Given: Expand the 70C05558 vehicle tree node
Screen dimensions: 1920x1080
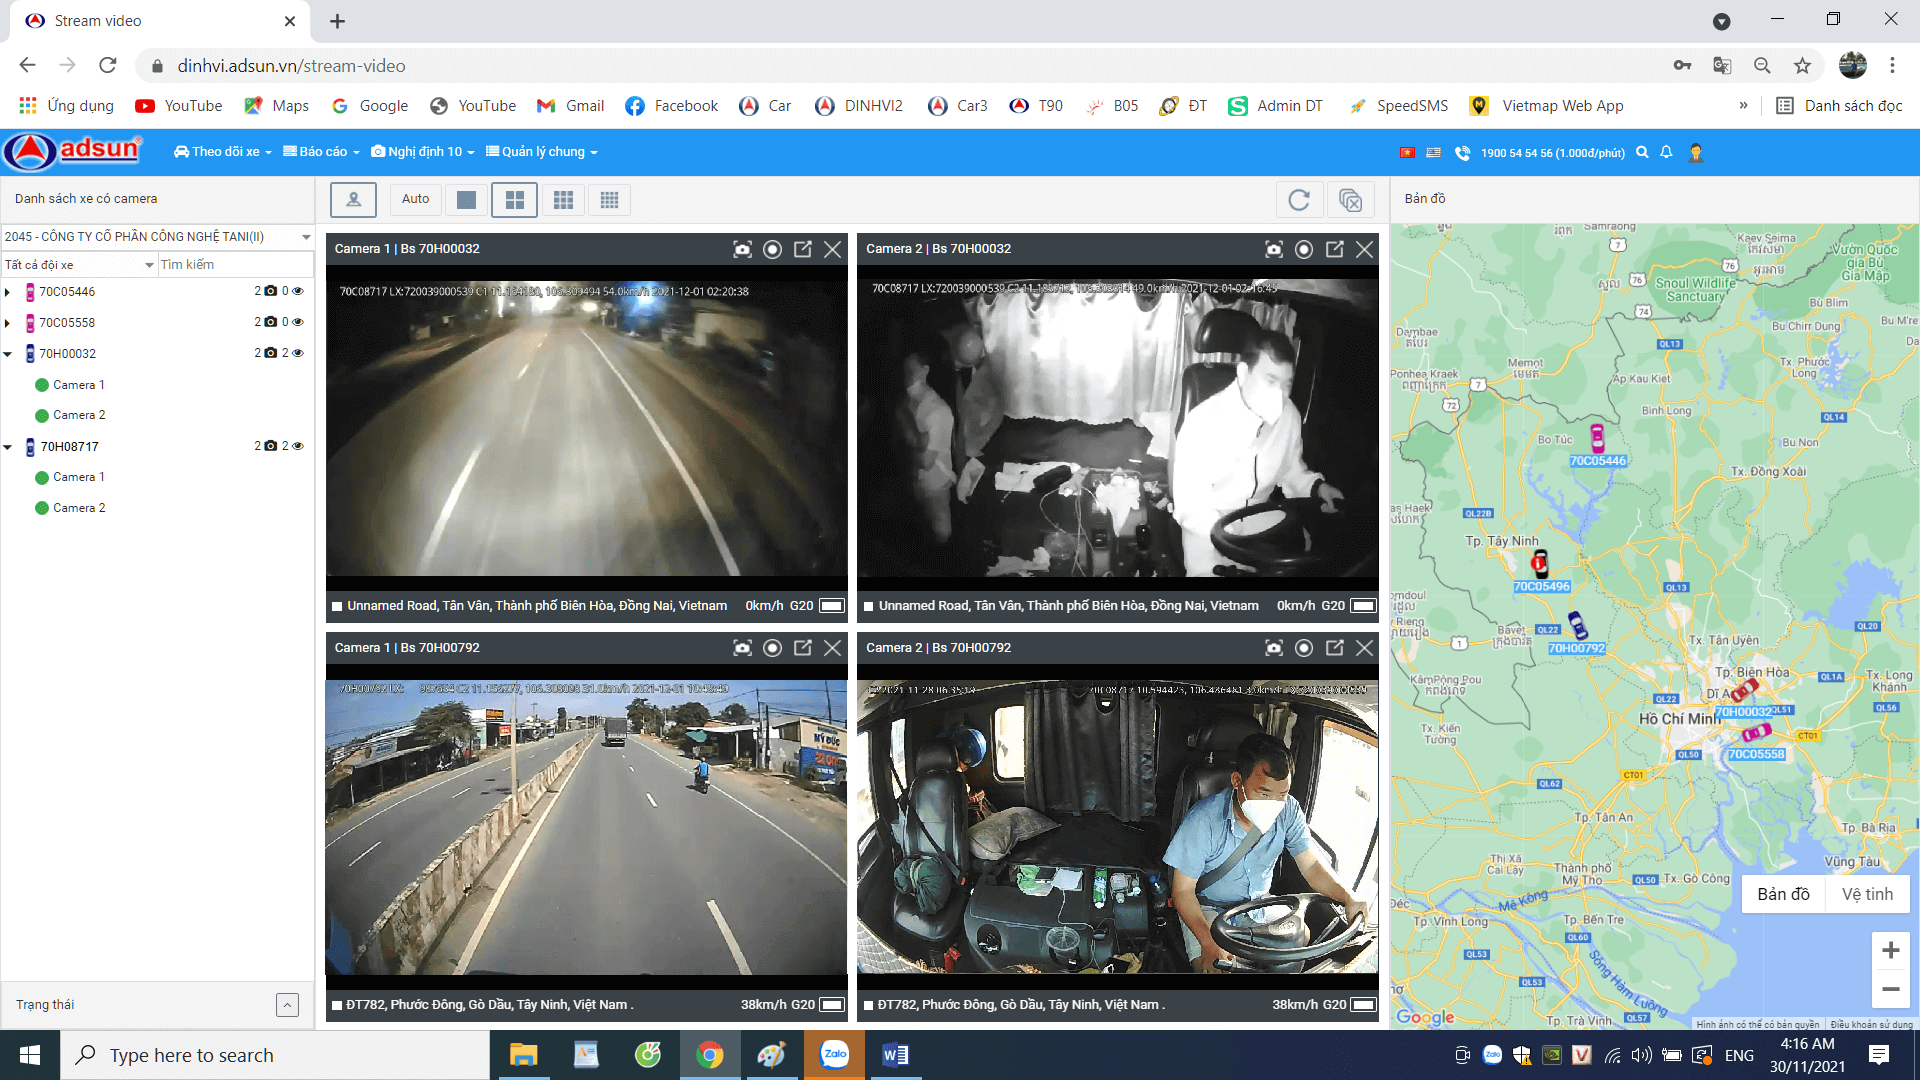Looking at the screenshot, I should (8, 323).
